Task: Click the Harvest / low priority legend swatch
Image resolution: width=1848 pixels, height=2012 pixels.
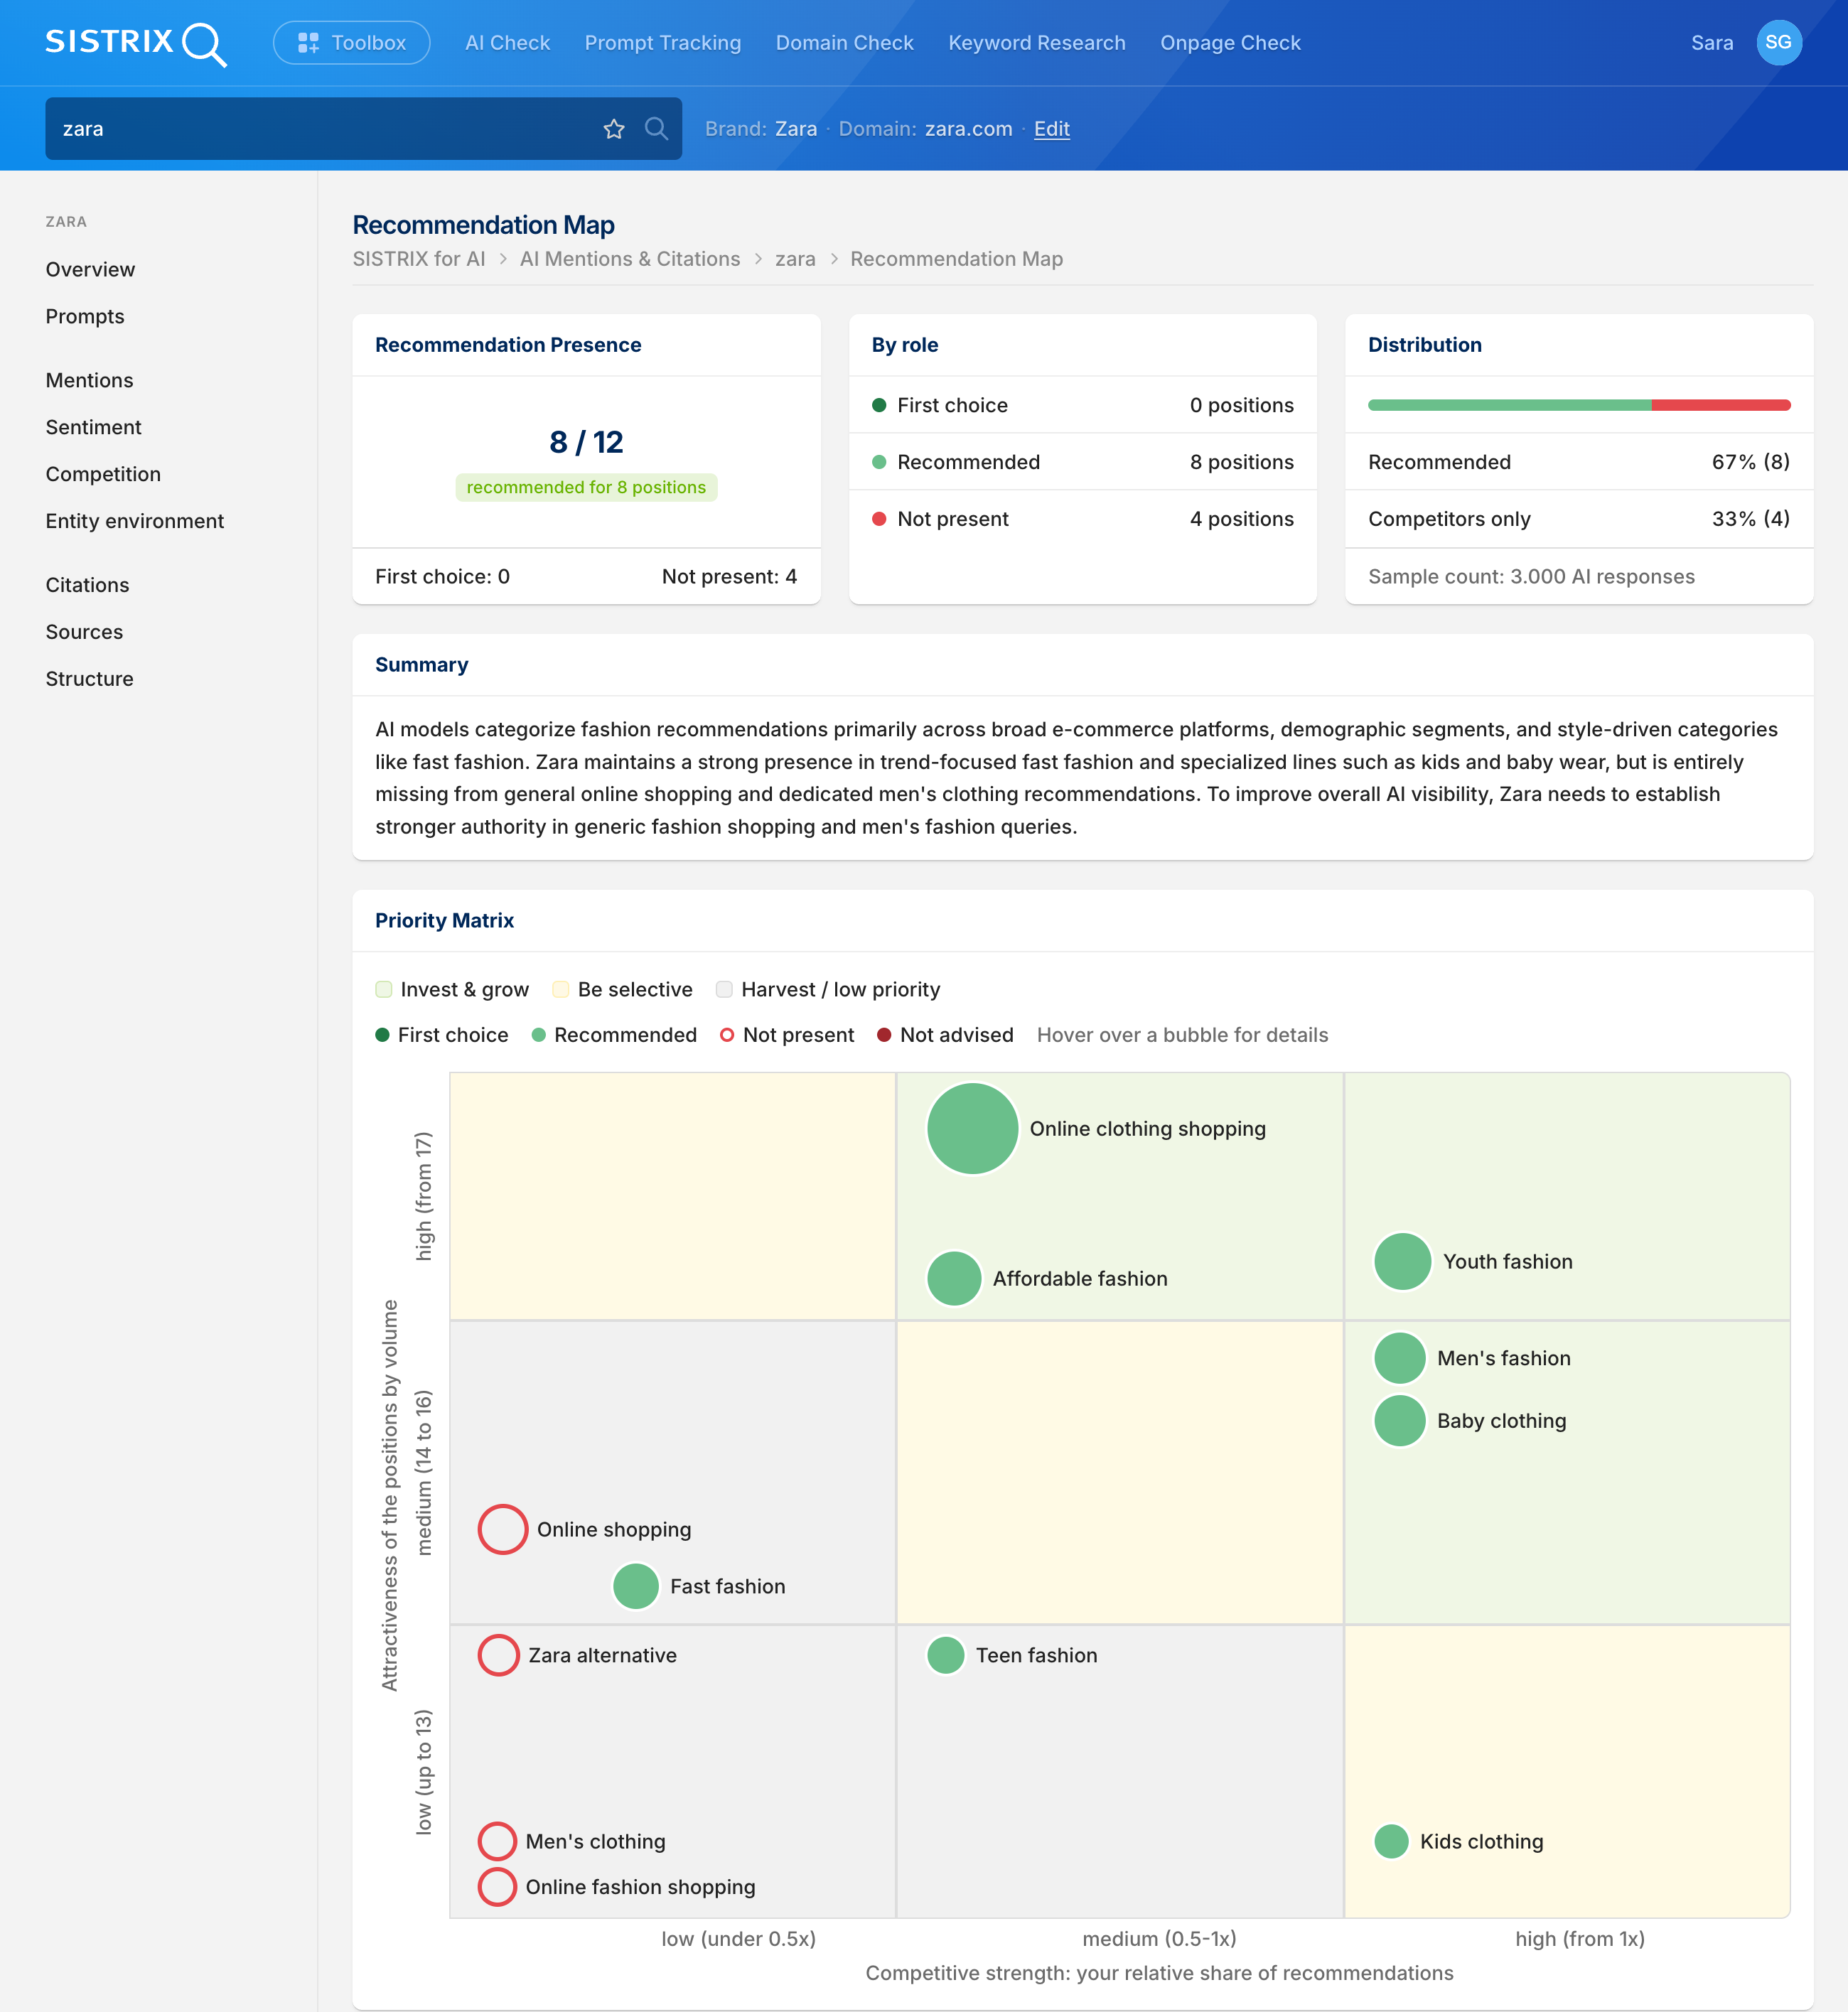Action: click(x=724, y=990)
